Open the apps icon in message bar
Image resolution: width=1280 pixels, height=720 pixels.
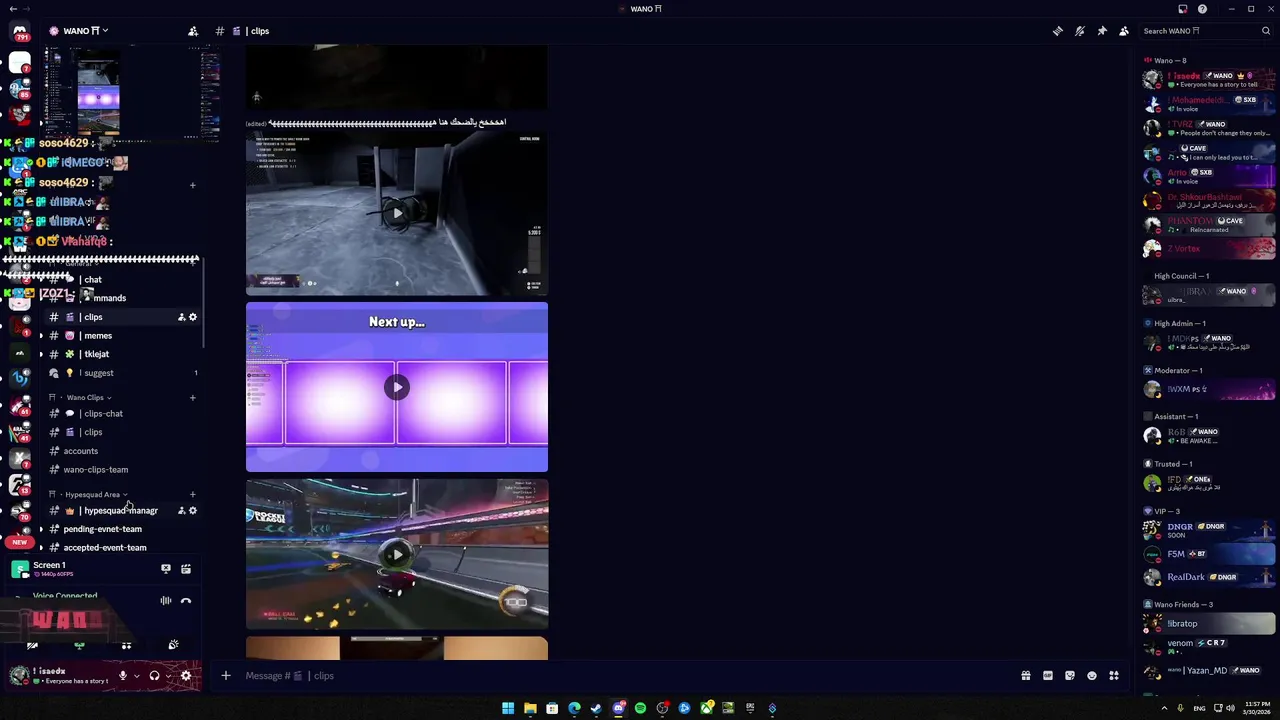click(1114, 676)
